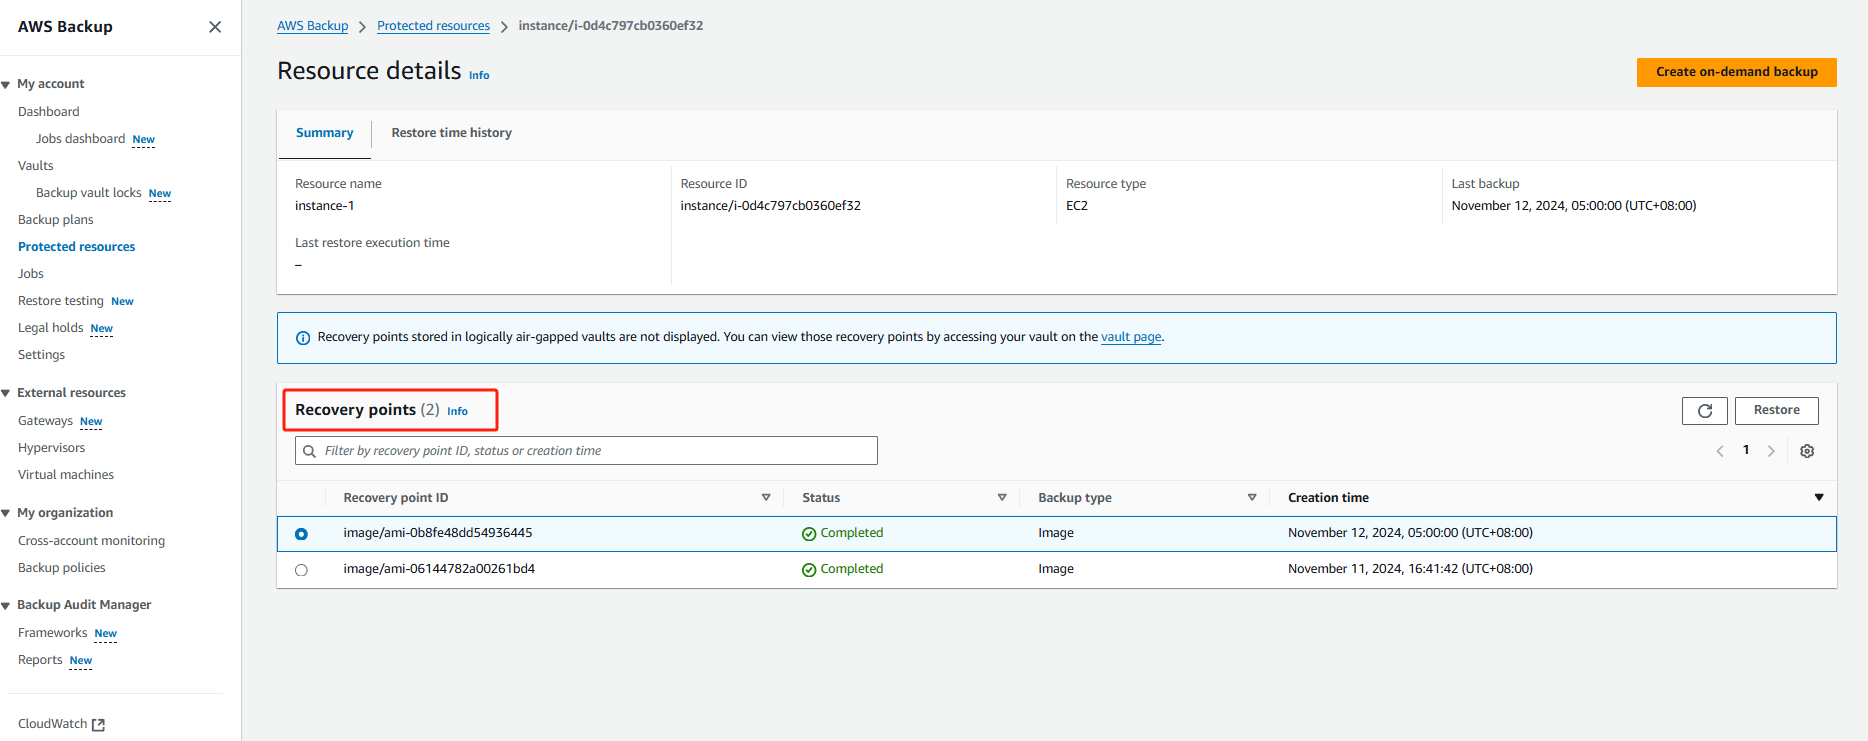Collapse the External resources section
Image resolution: width=1868 pixels, height=741 pixels.
point(6,394)
